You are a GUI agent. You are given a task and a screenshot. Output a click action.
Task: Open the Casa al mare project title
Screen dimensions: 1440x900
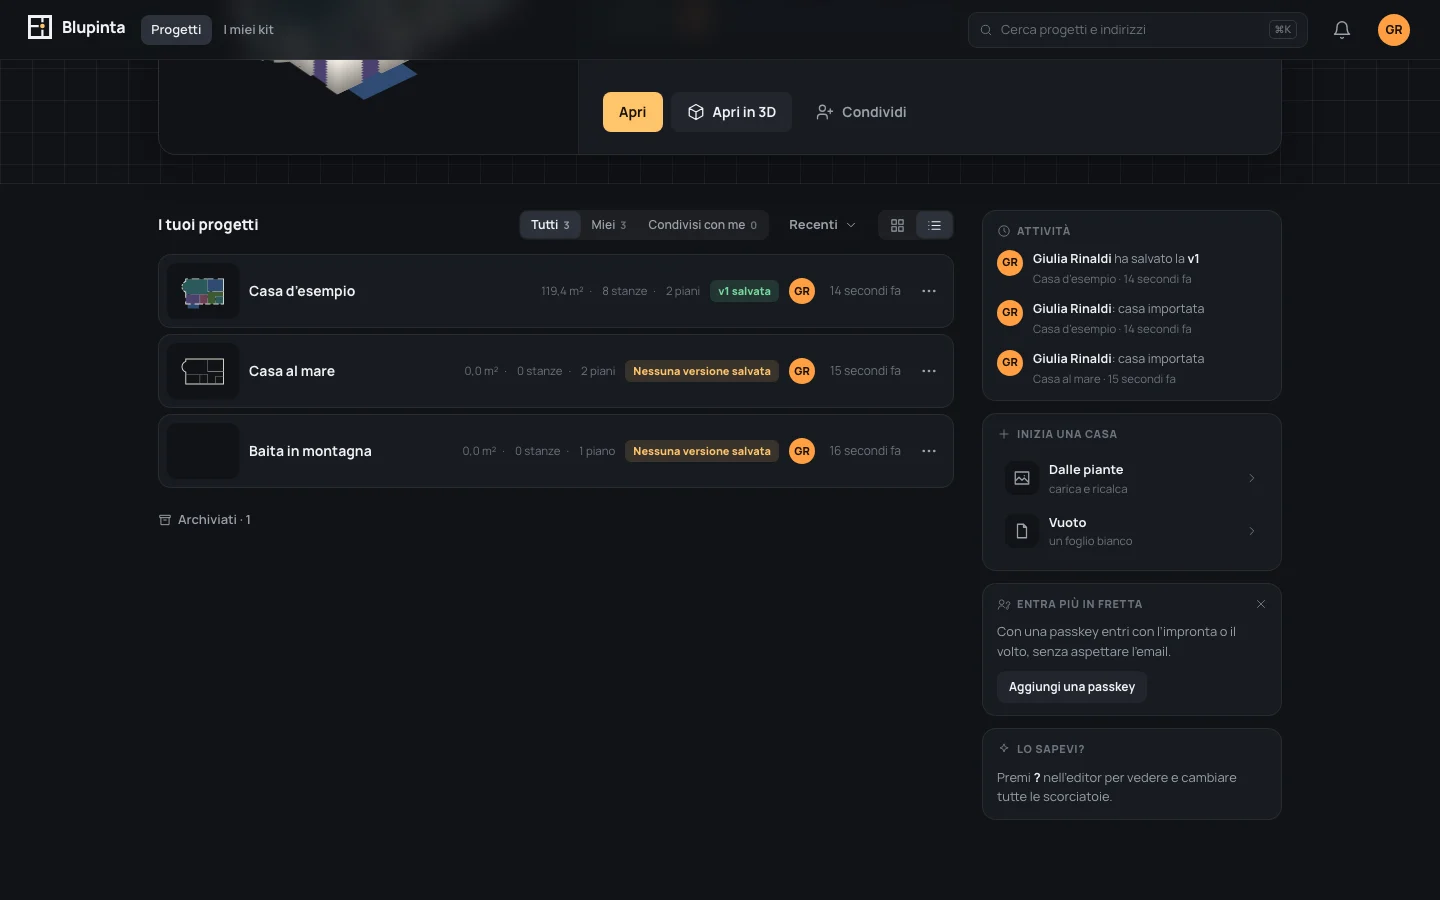(x=292, y=371)
